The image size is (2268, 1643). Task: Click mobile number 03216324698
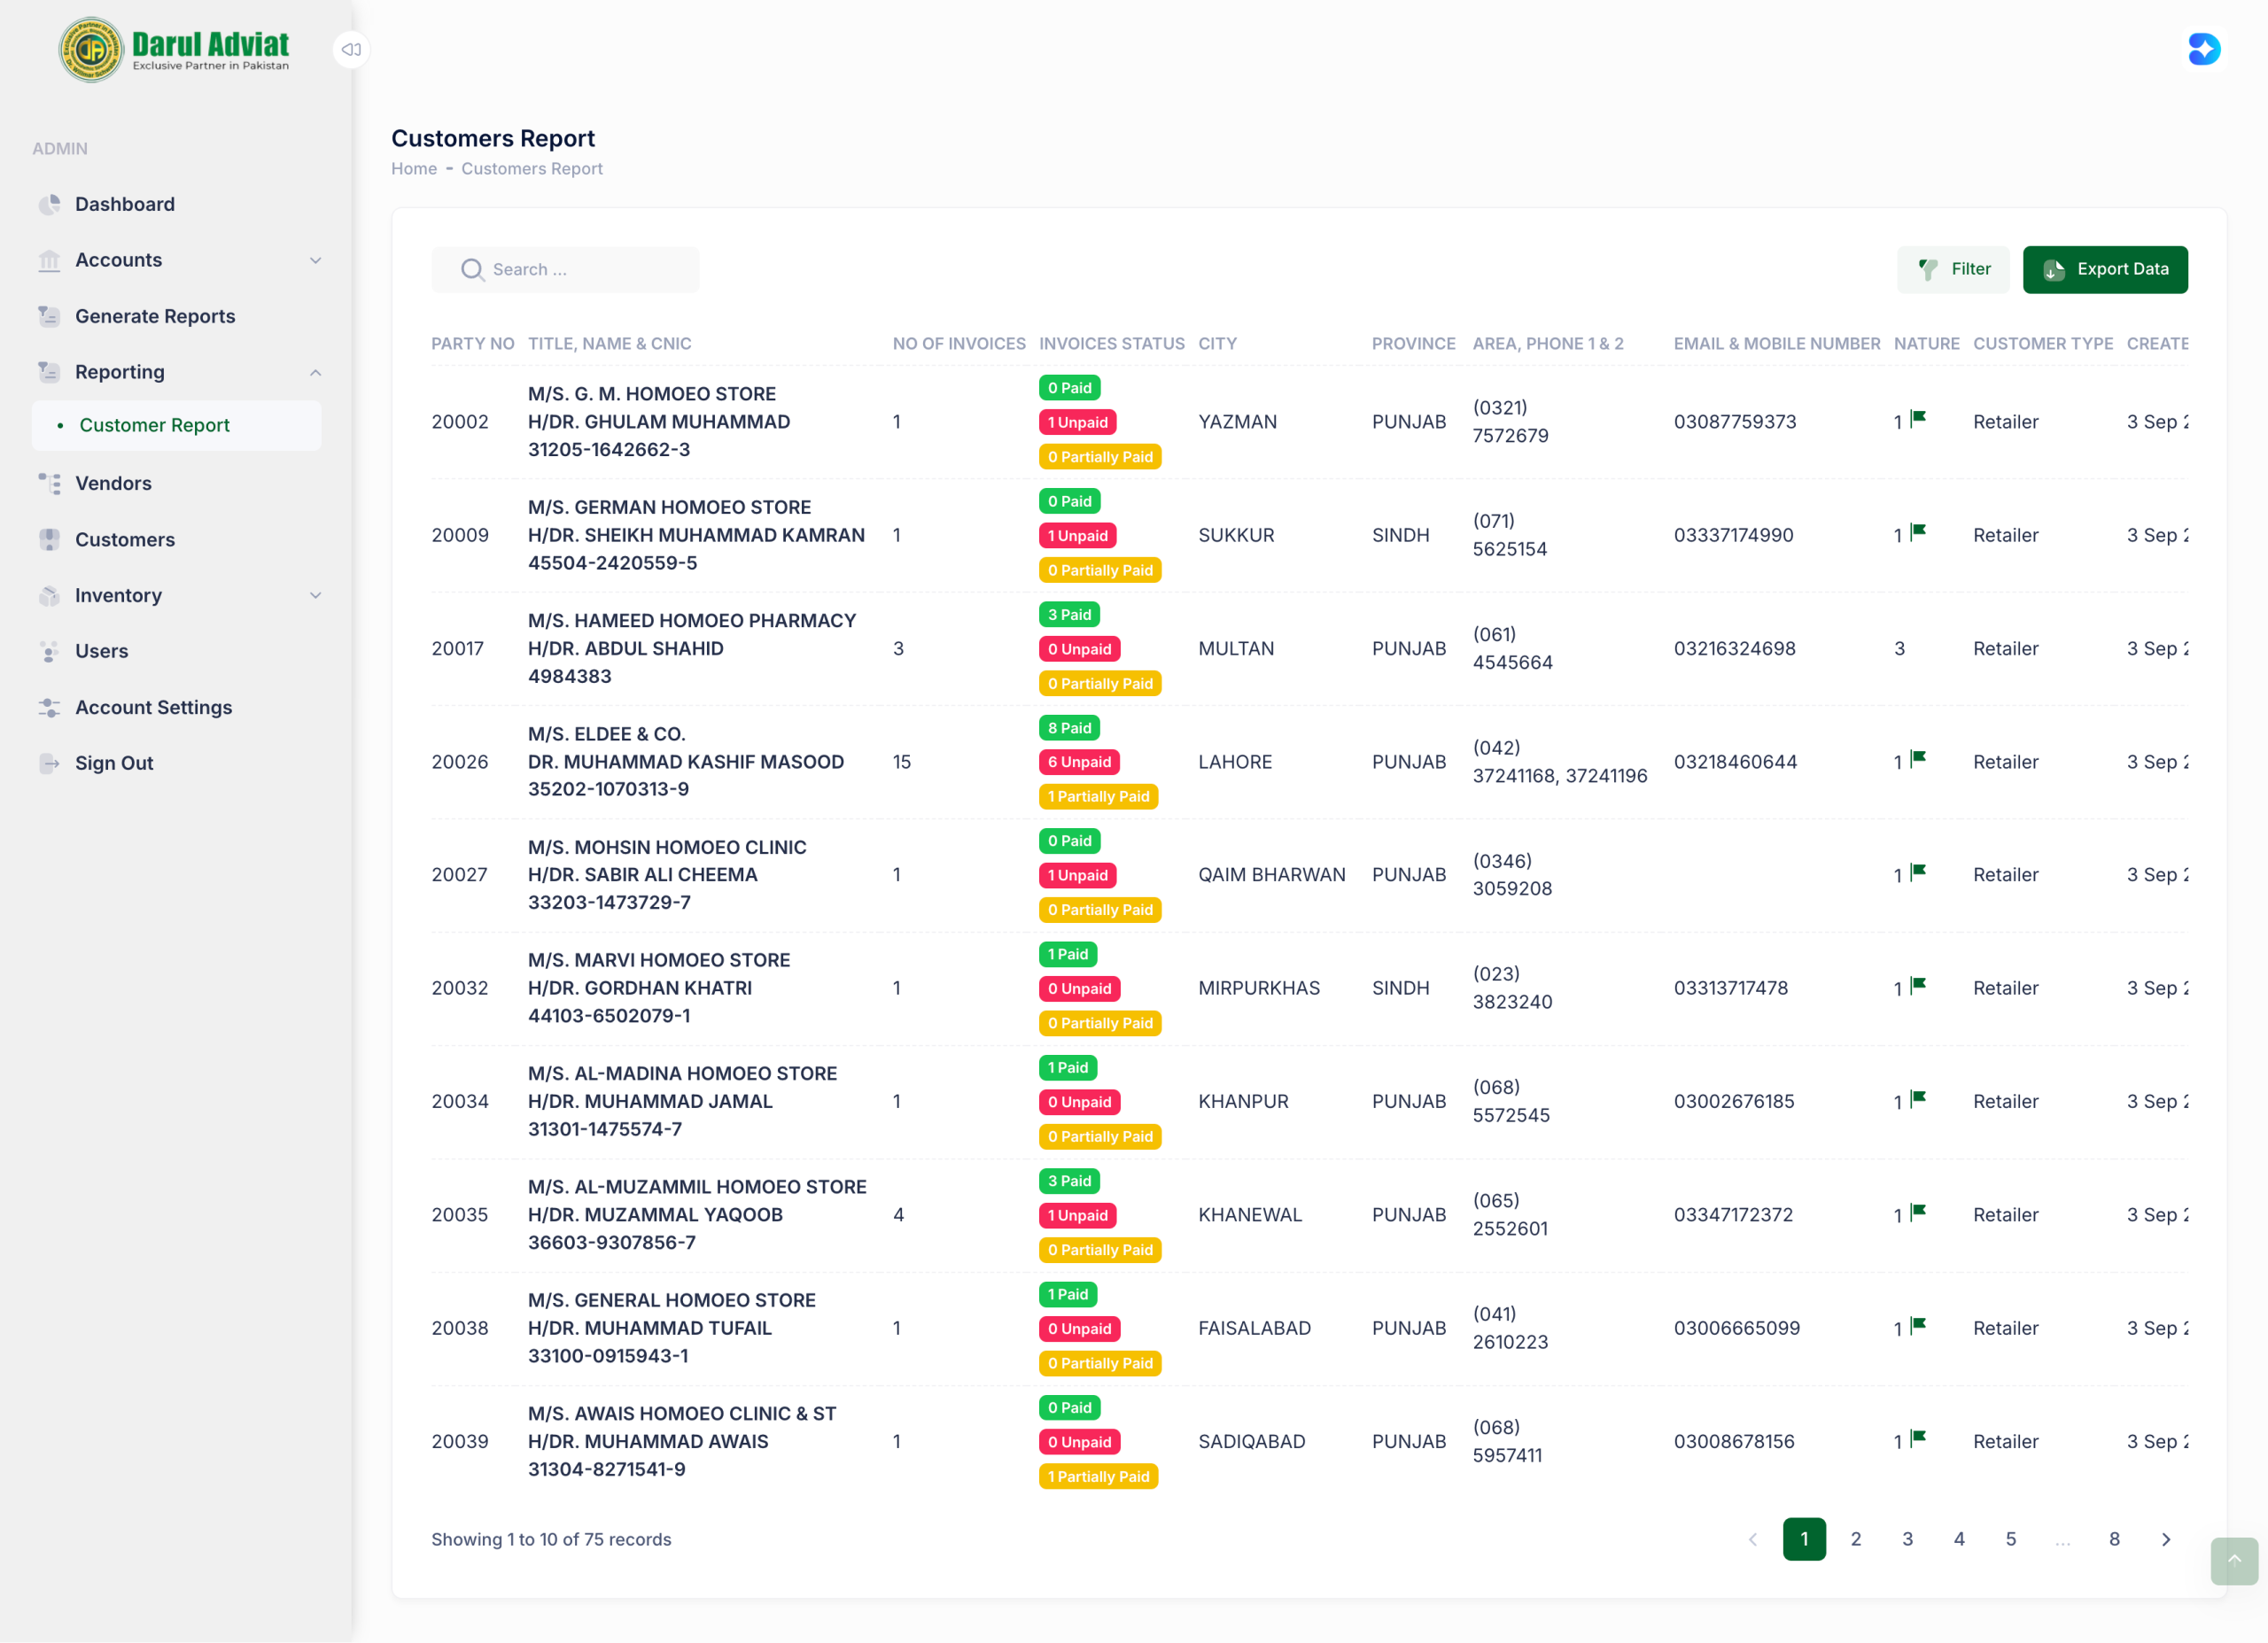pos(1735,648)
